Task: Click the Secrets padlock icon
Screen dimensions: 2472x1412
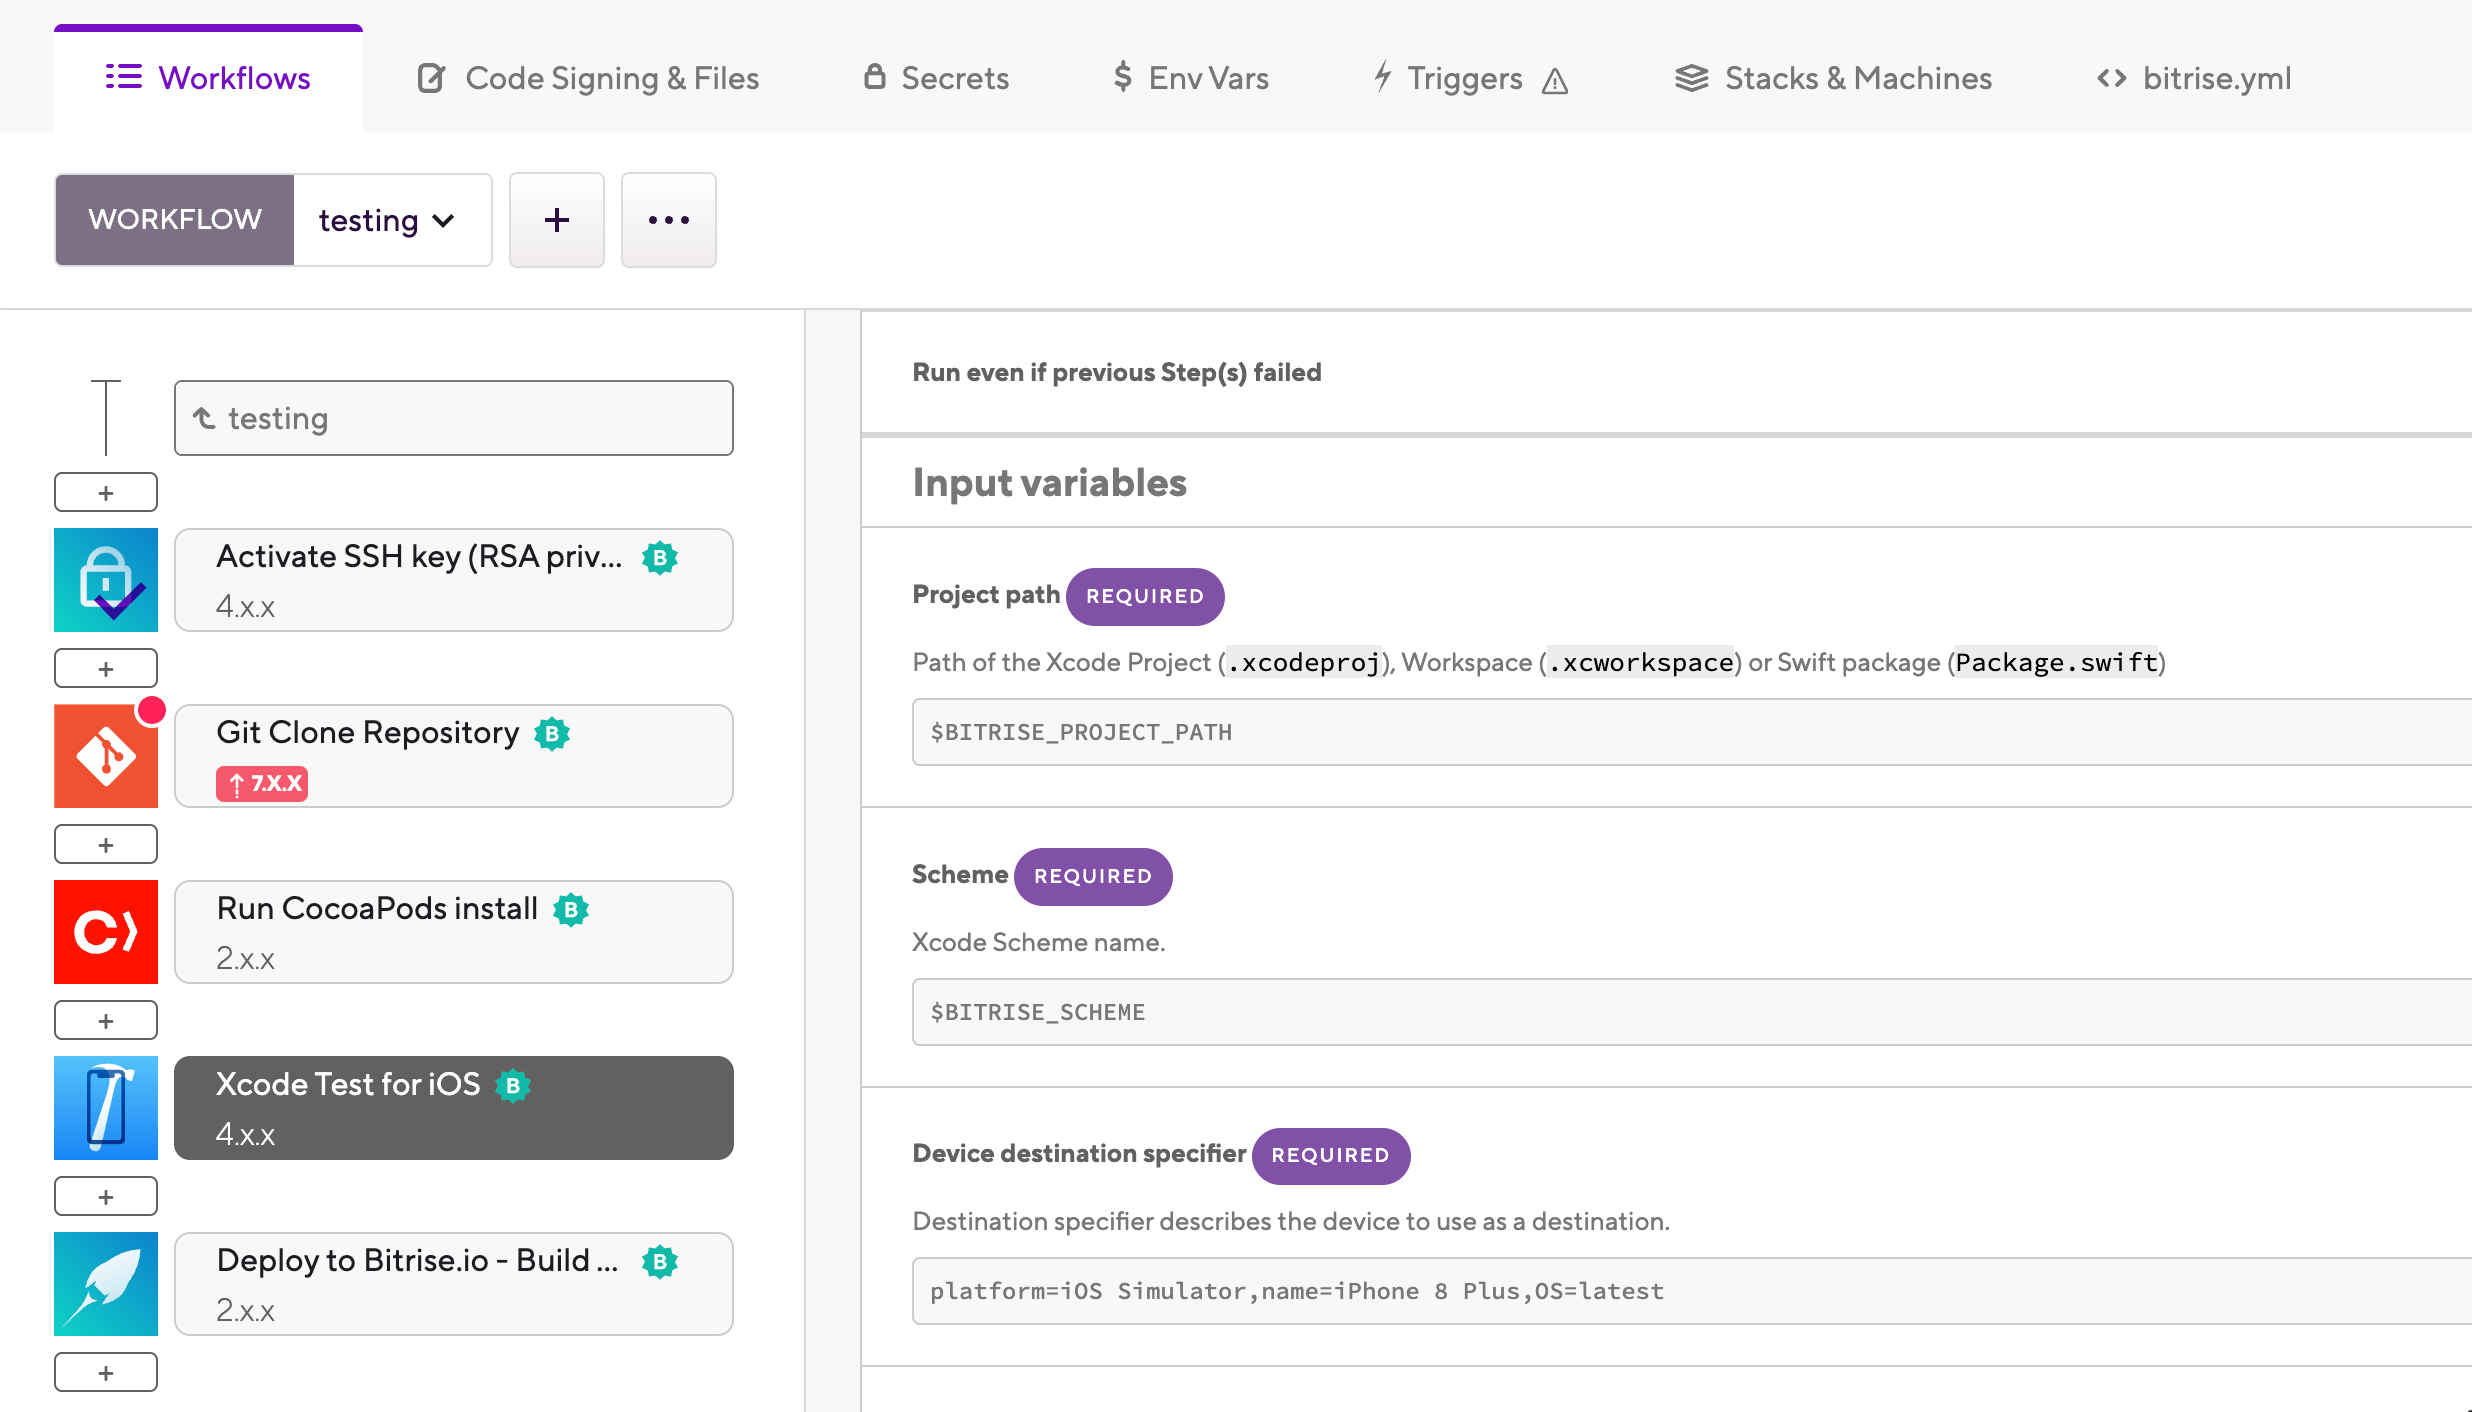Action: click(874, 77)
